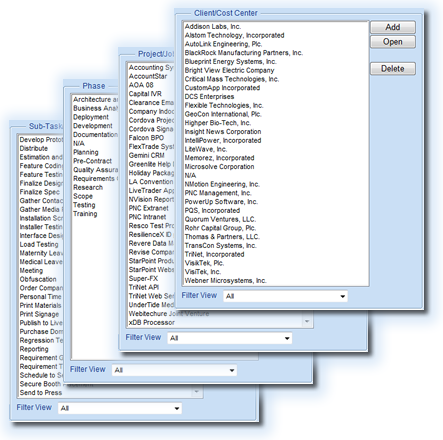This screenshot has height=440, width=443.
Task: Select Reporting in Sub-Task list
Action: 34,349
